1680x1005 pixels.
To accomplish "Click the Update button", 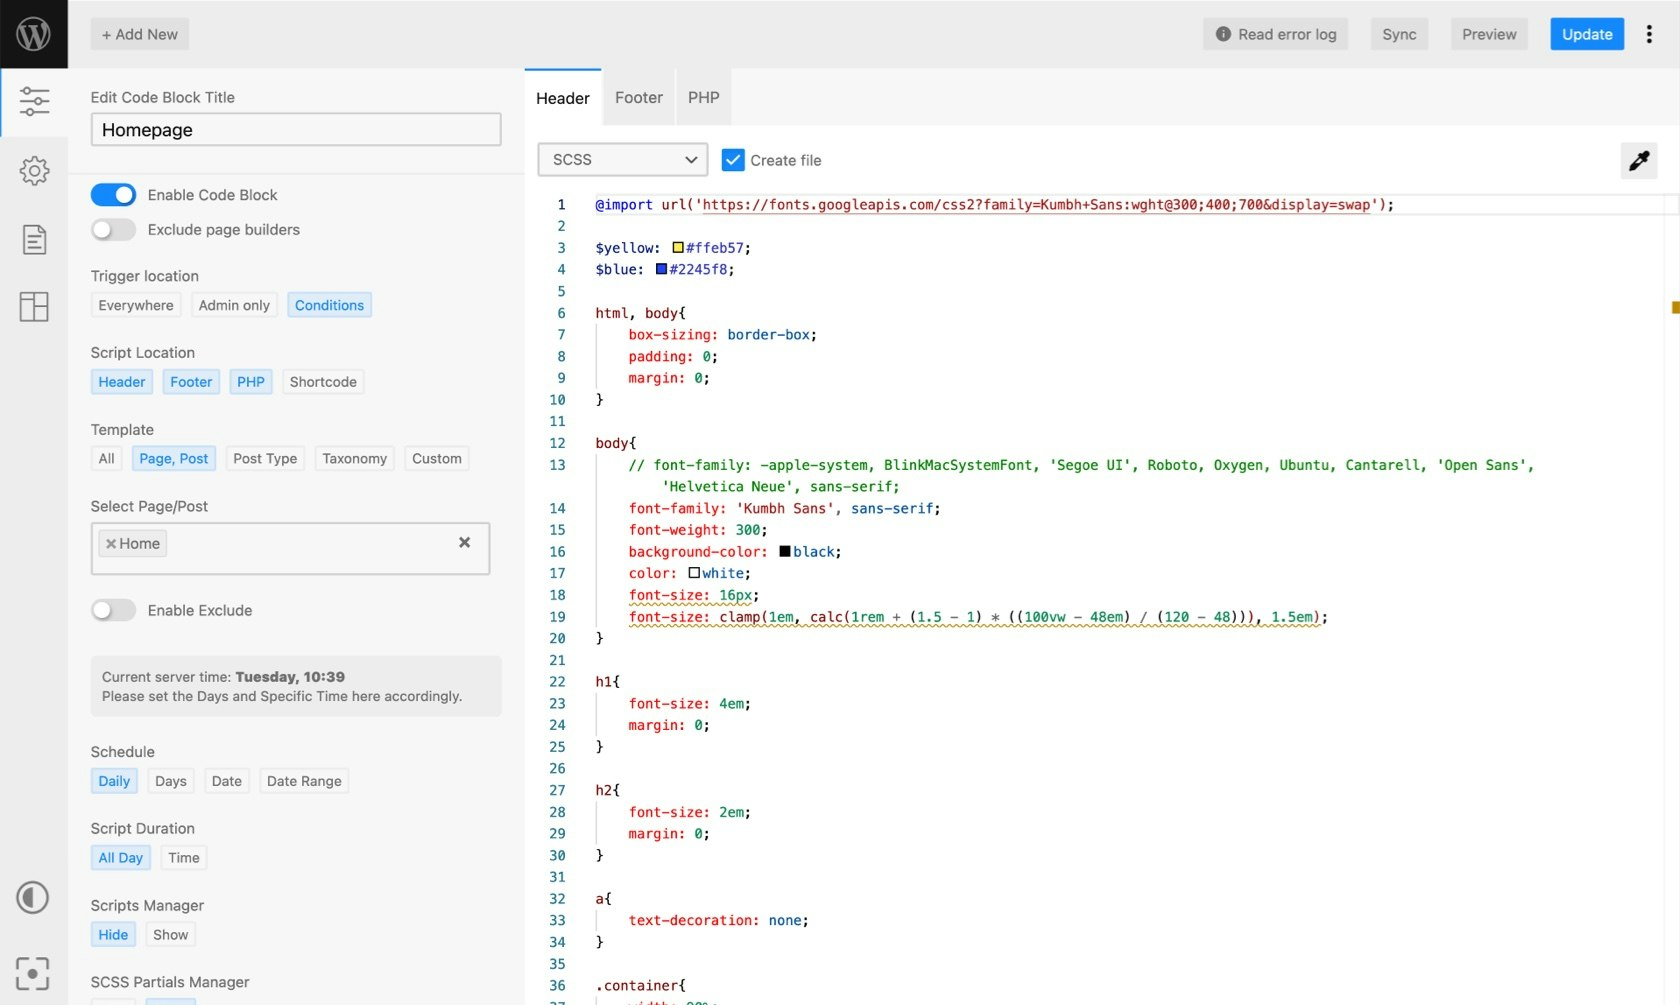I will coord(1586,33).
